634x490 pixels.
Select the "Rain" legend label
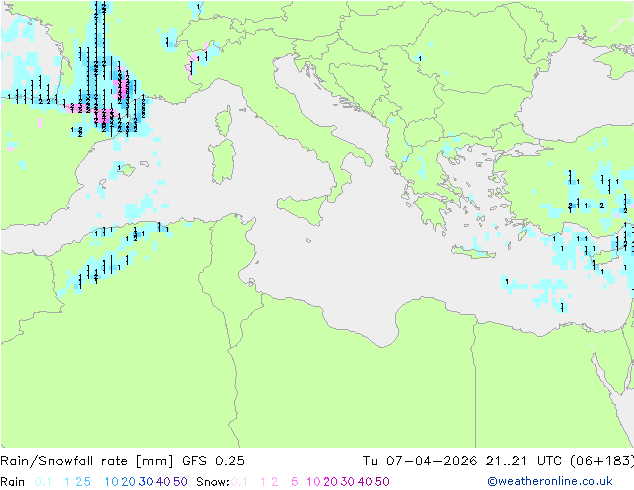click(x=13, y=482)
